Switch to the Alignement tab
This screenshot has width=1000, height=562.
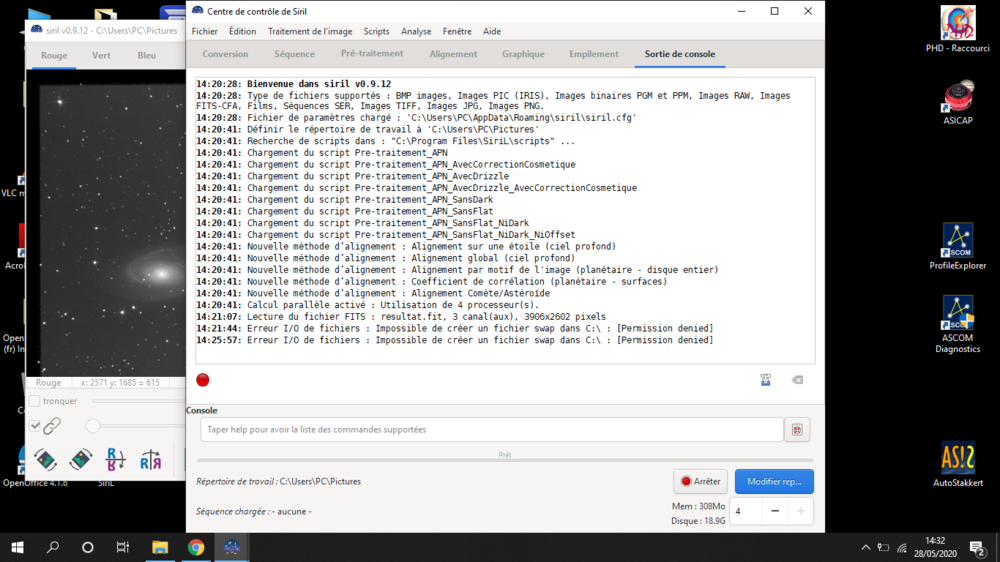click(453, 54)
